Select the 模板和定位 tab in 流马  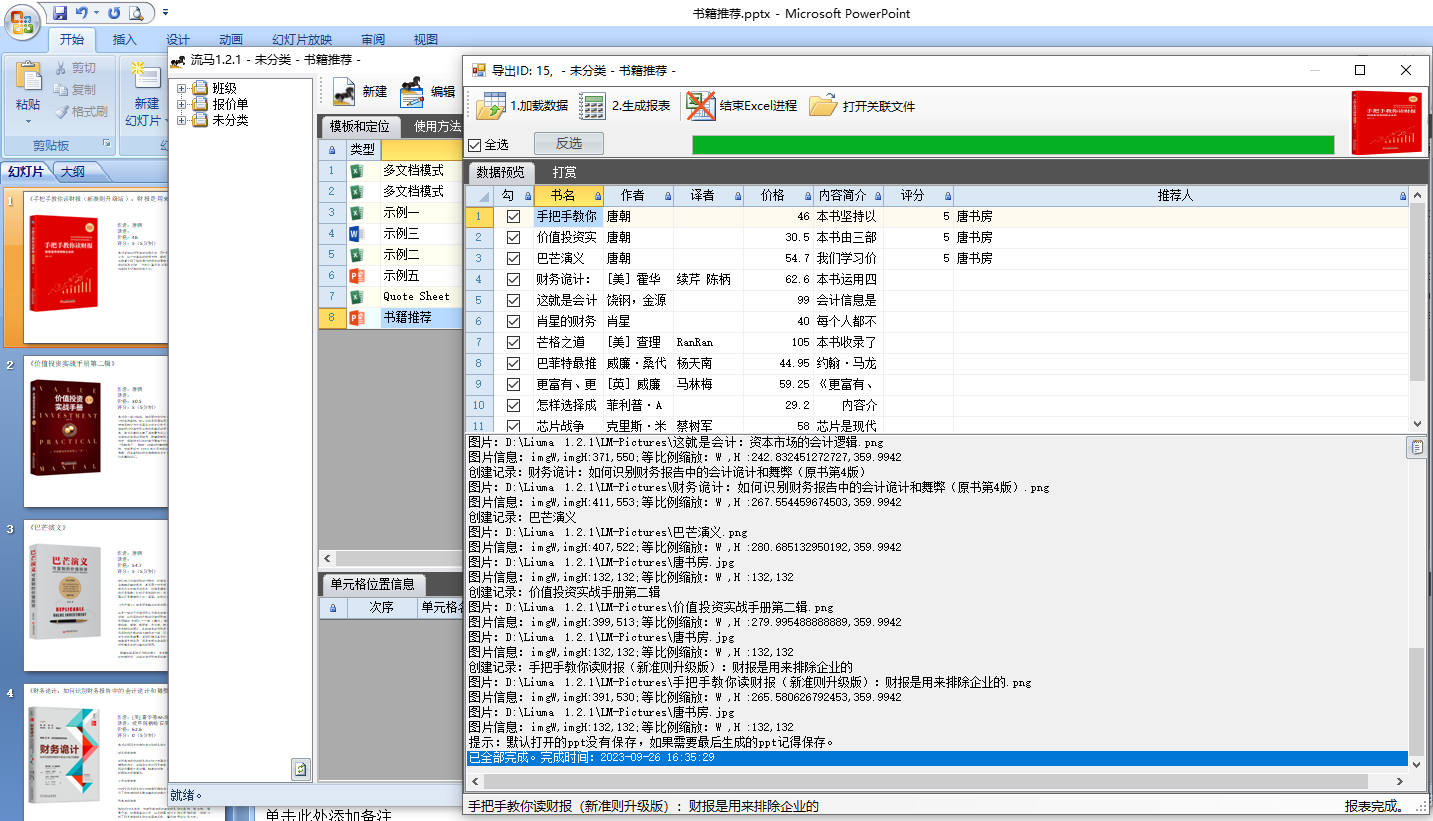tap(360, 127)
